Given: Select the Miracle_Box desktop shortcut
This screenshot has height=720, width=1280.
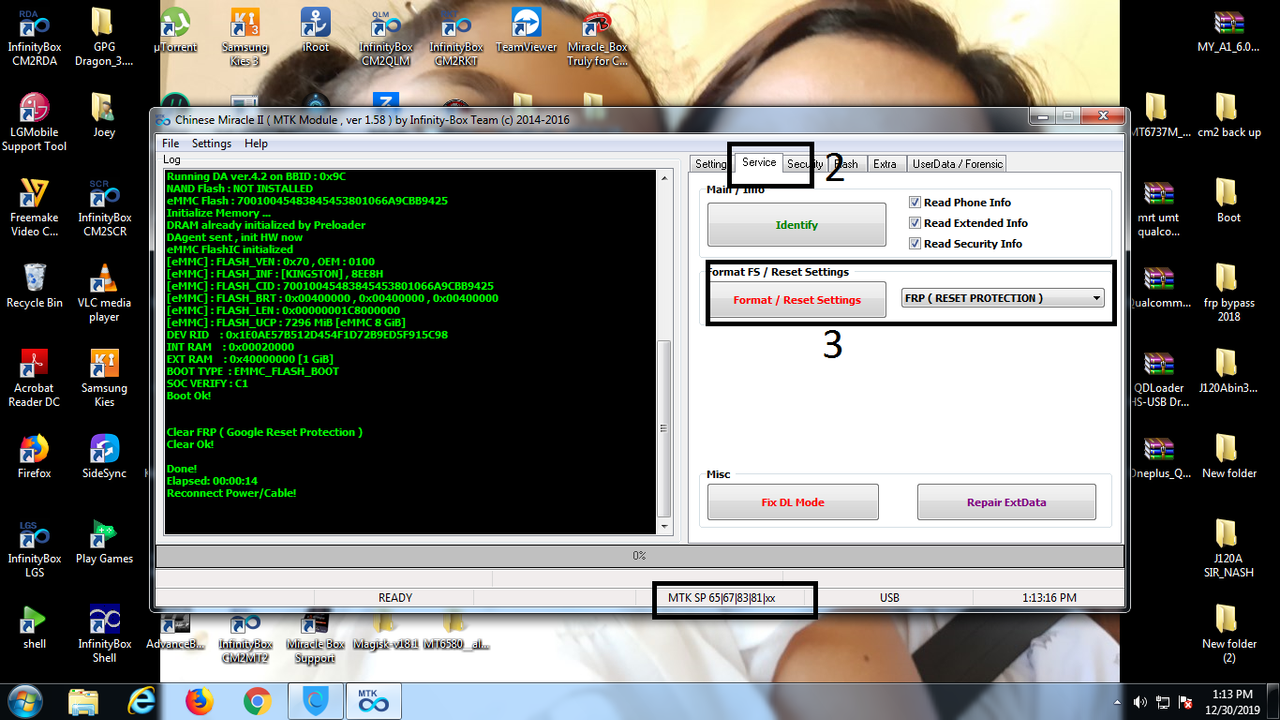Looking at the screenshot, I should point(597,38).
